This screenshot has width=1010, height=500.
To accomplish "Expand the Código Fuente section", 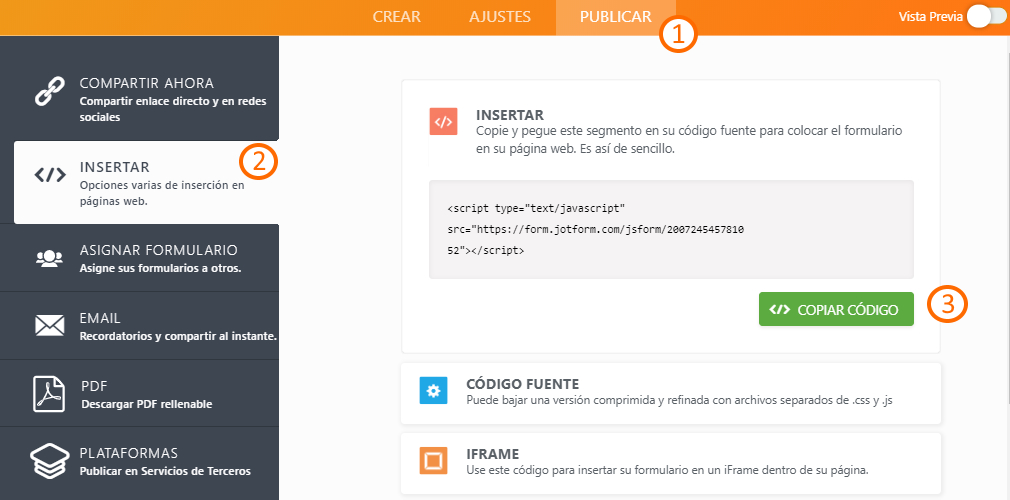I will [670, 391].
